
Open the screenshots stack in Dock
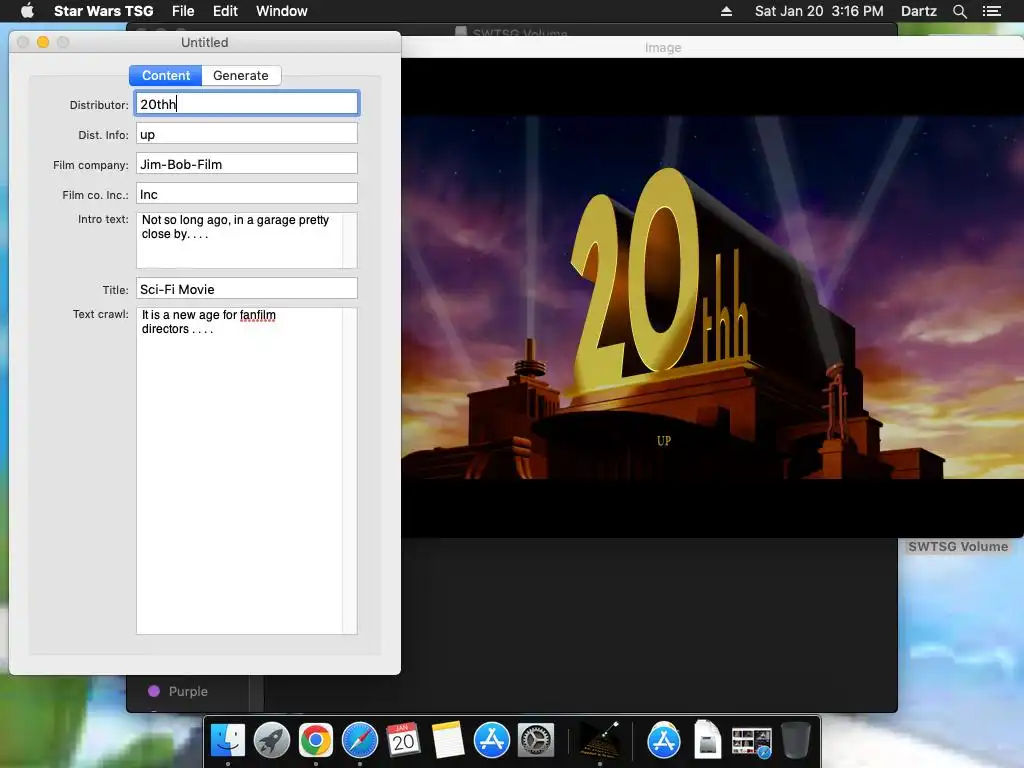[x=752, y=742]
